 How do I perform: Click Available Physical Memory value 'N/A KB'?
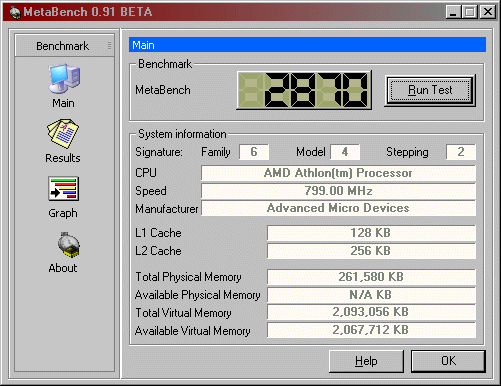coord(371,295)
